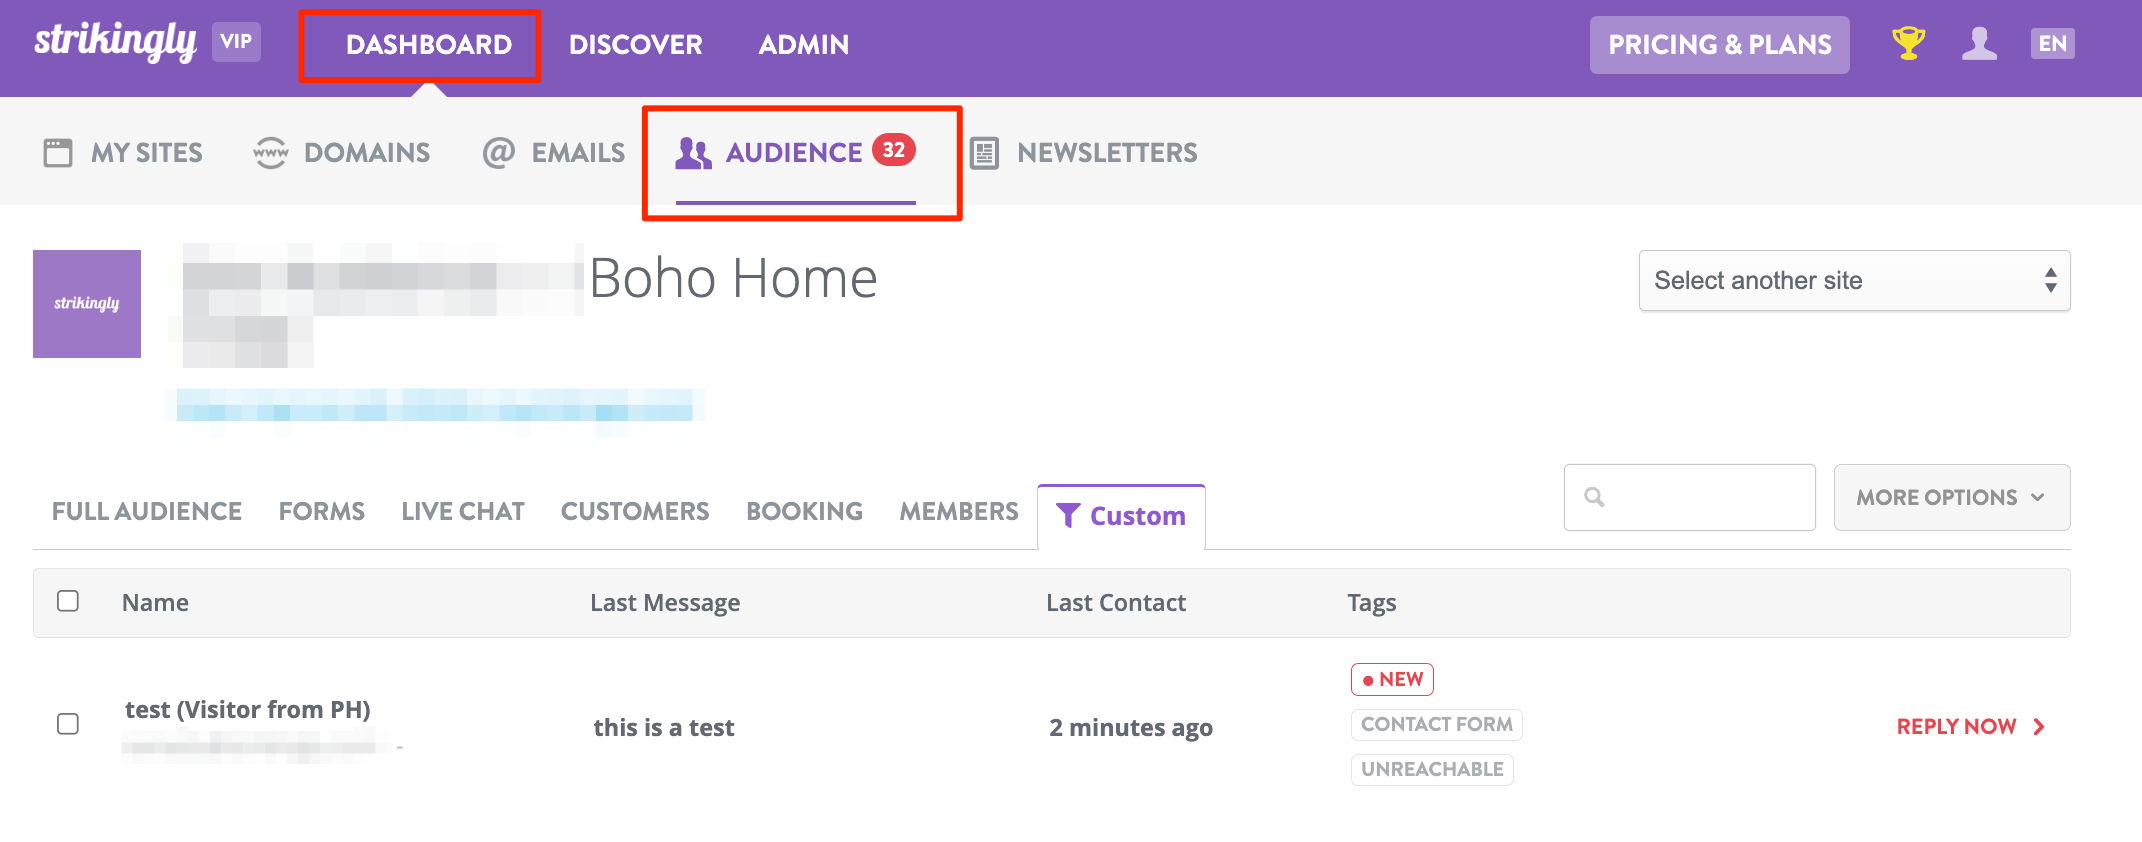Select the Customers tab
This screenshot has width=2142, height=842.
(635, 511)
